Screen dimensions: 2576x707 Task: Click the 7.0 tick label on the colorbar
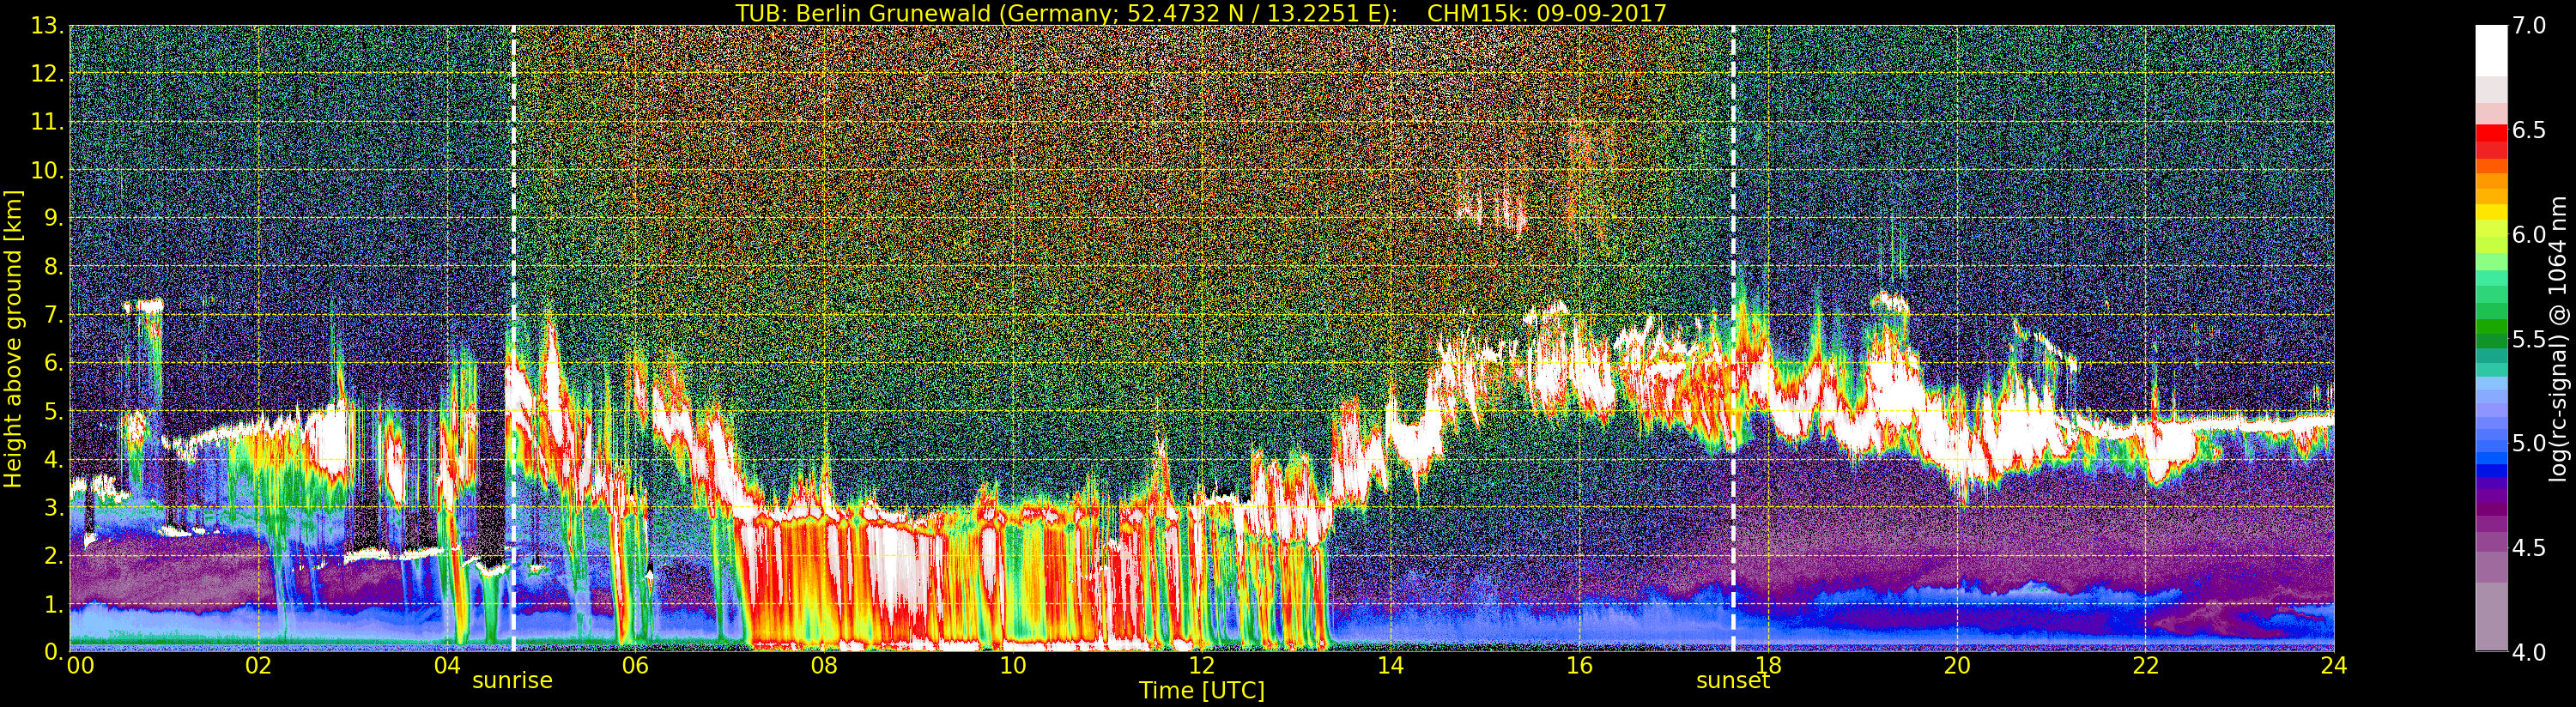pyautogui.click(x=2529, y=26)
